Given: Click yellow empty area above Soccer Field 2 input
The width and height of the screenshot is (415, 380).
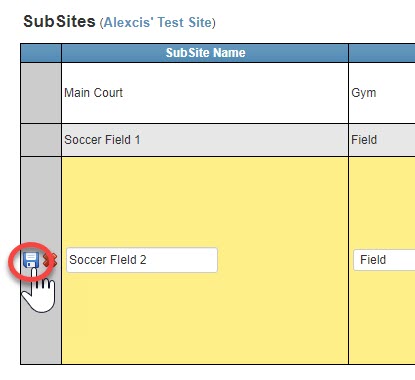Looking at the screenshot, I should [205, 202].
